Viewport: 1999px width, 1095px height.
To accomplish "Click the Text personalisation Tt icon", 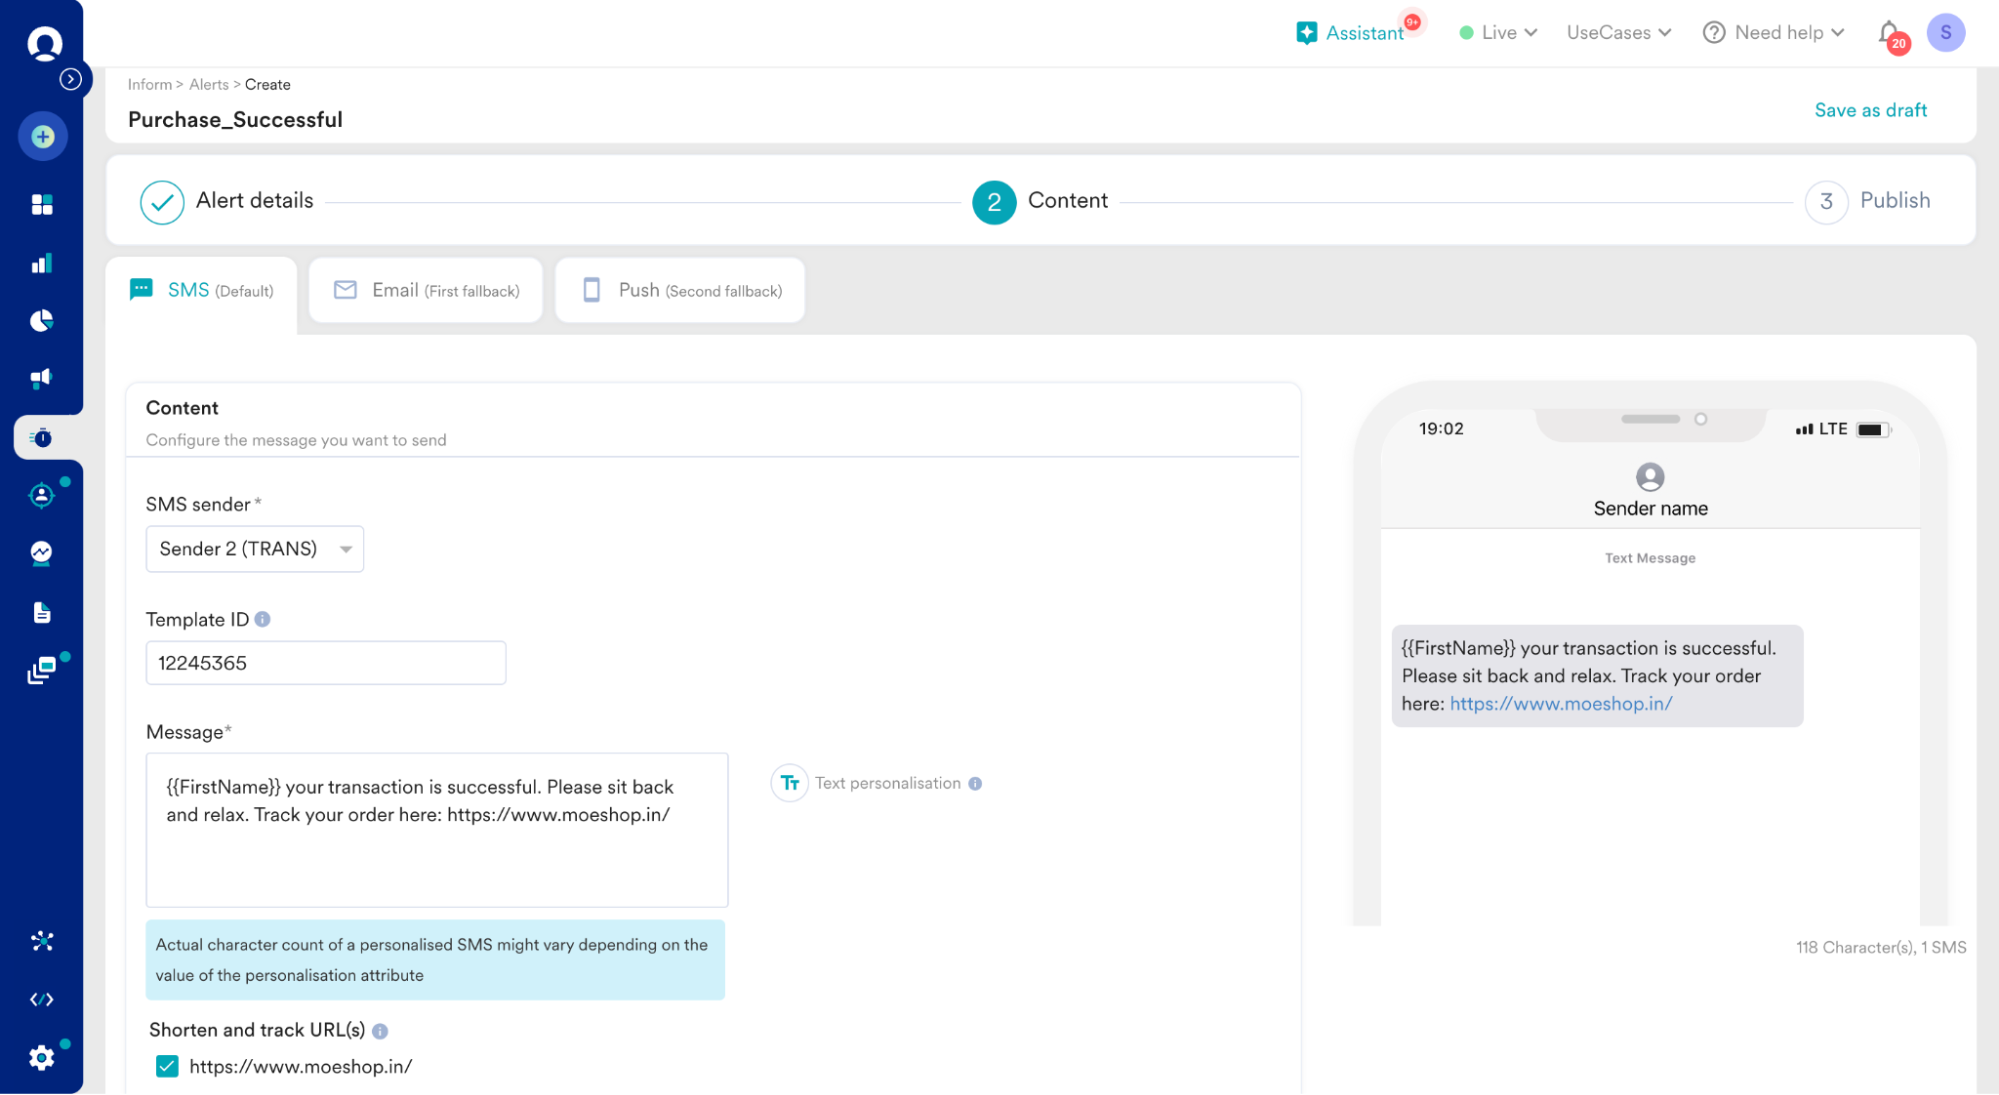I will [789, 783].
